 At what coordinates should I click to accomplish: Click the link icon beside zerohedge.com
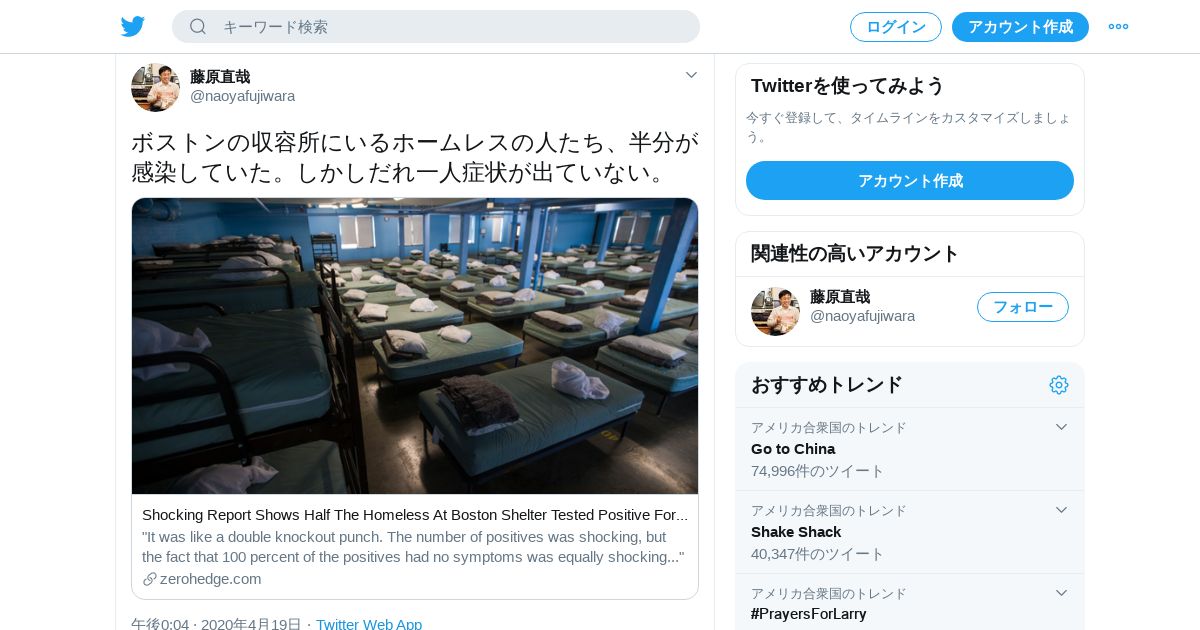[x=150, y=579]
